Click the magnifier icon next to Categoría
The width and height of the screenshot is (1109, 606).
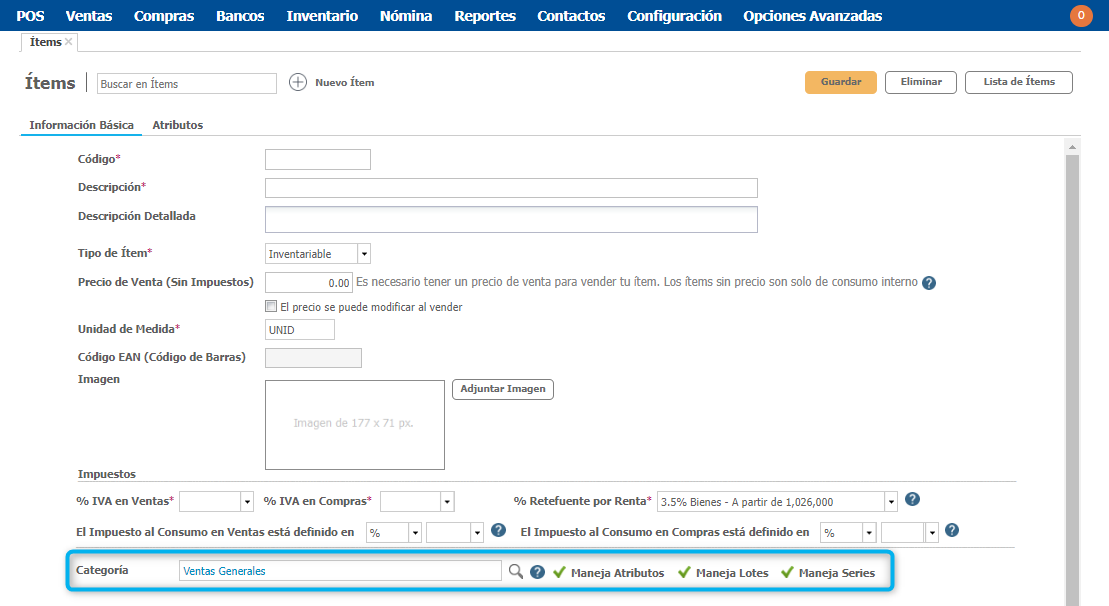click(x=516, y=572)
